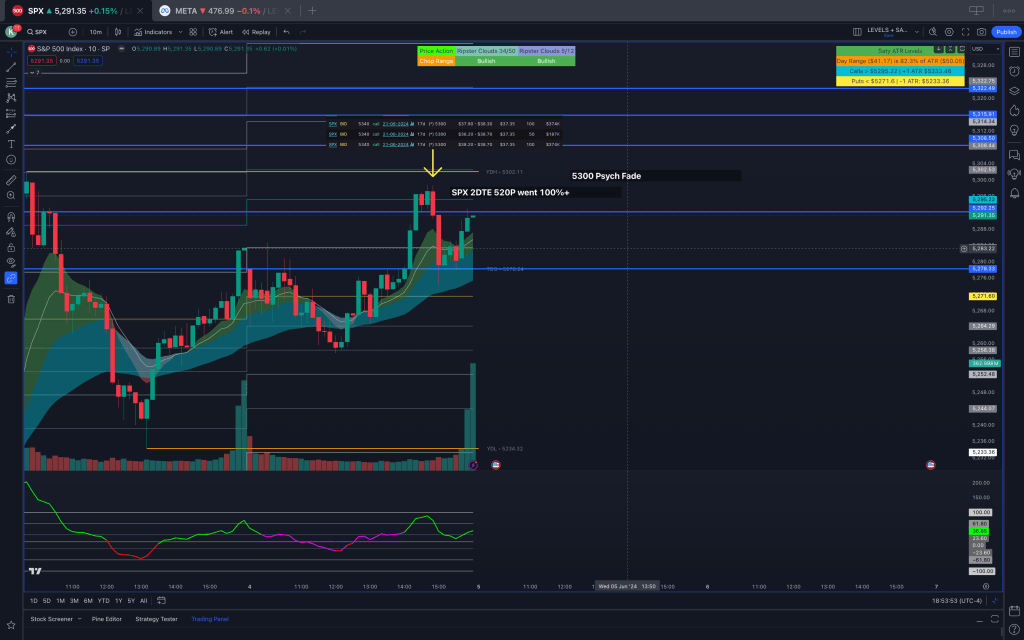Take a chart snapshot with the camera icon

click(x=981, y=32)
